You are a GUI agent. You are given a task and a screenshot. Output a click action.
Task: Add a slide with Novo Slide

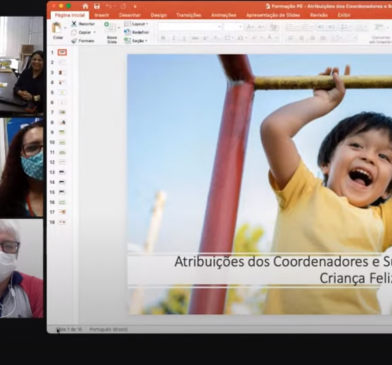point(112,32)
